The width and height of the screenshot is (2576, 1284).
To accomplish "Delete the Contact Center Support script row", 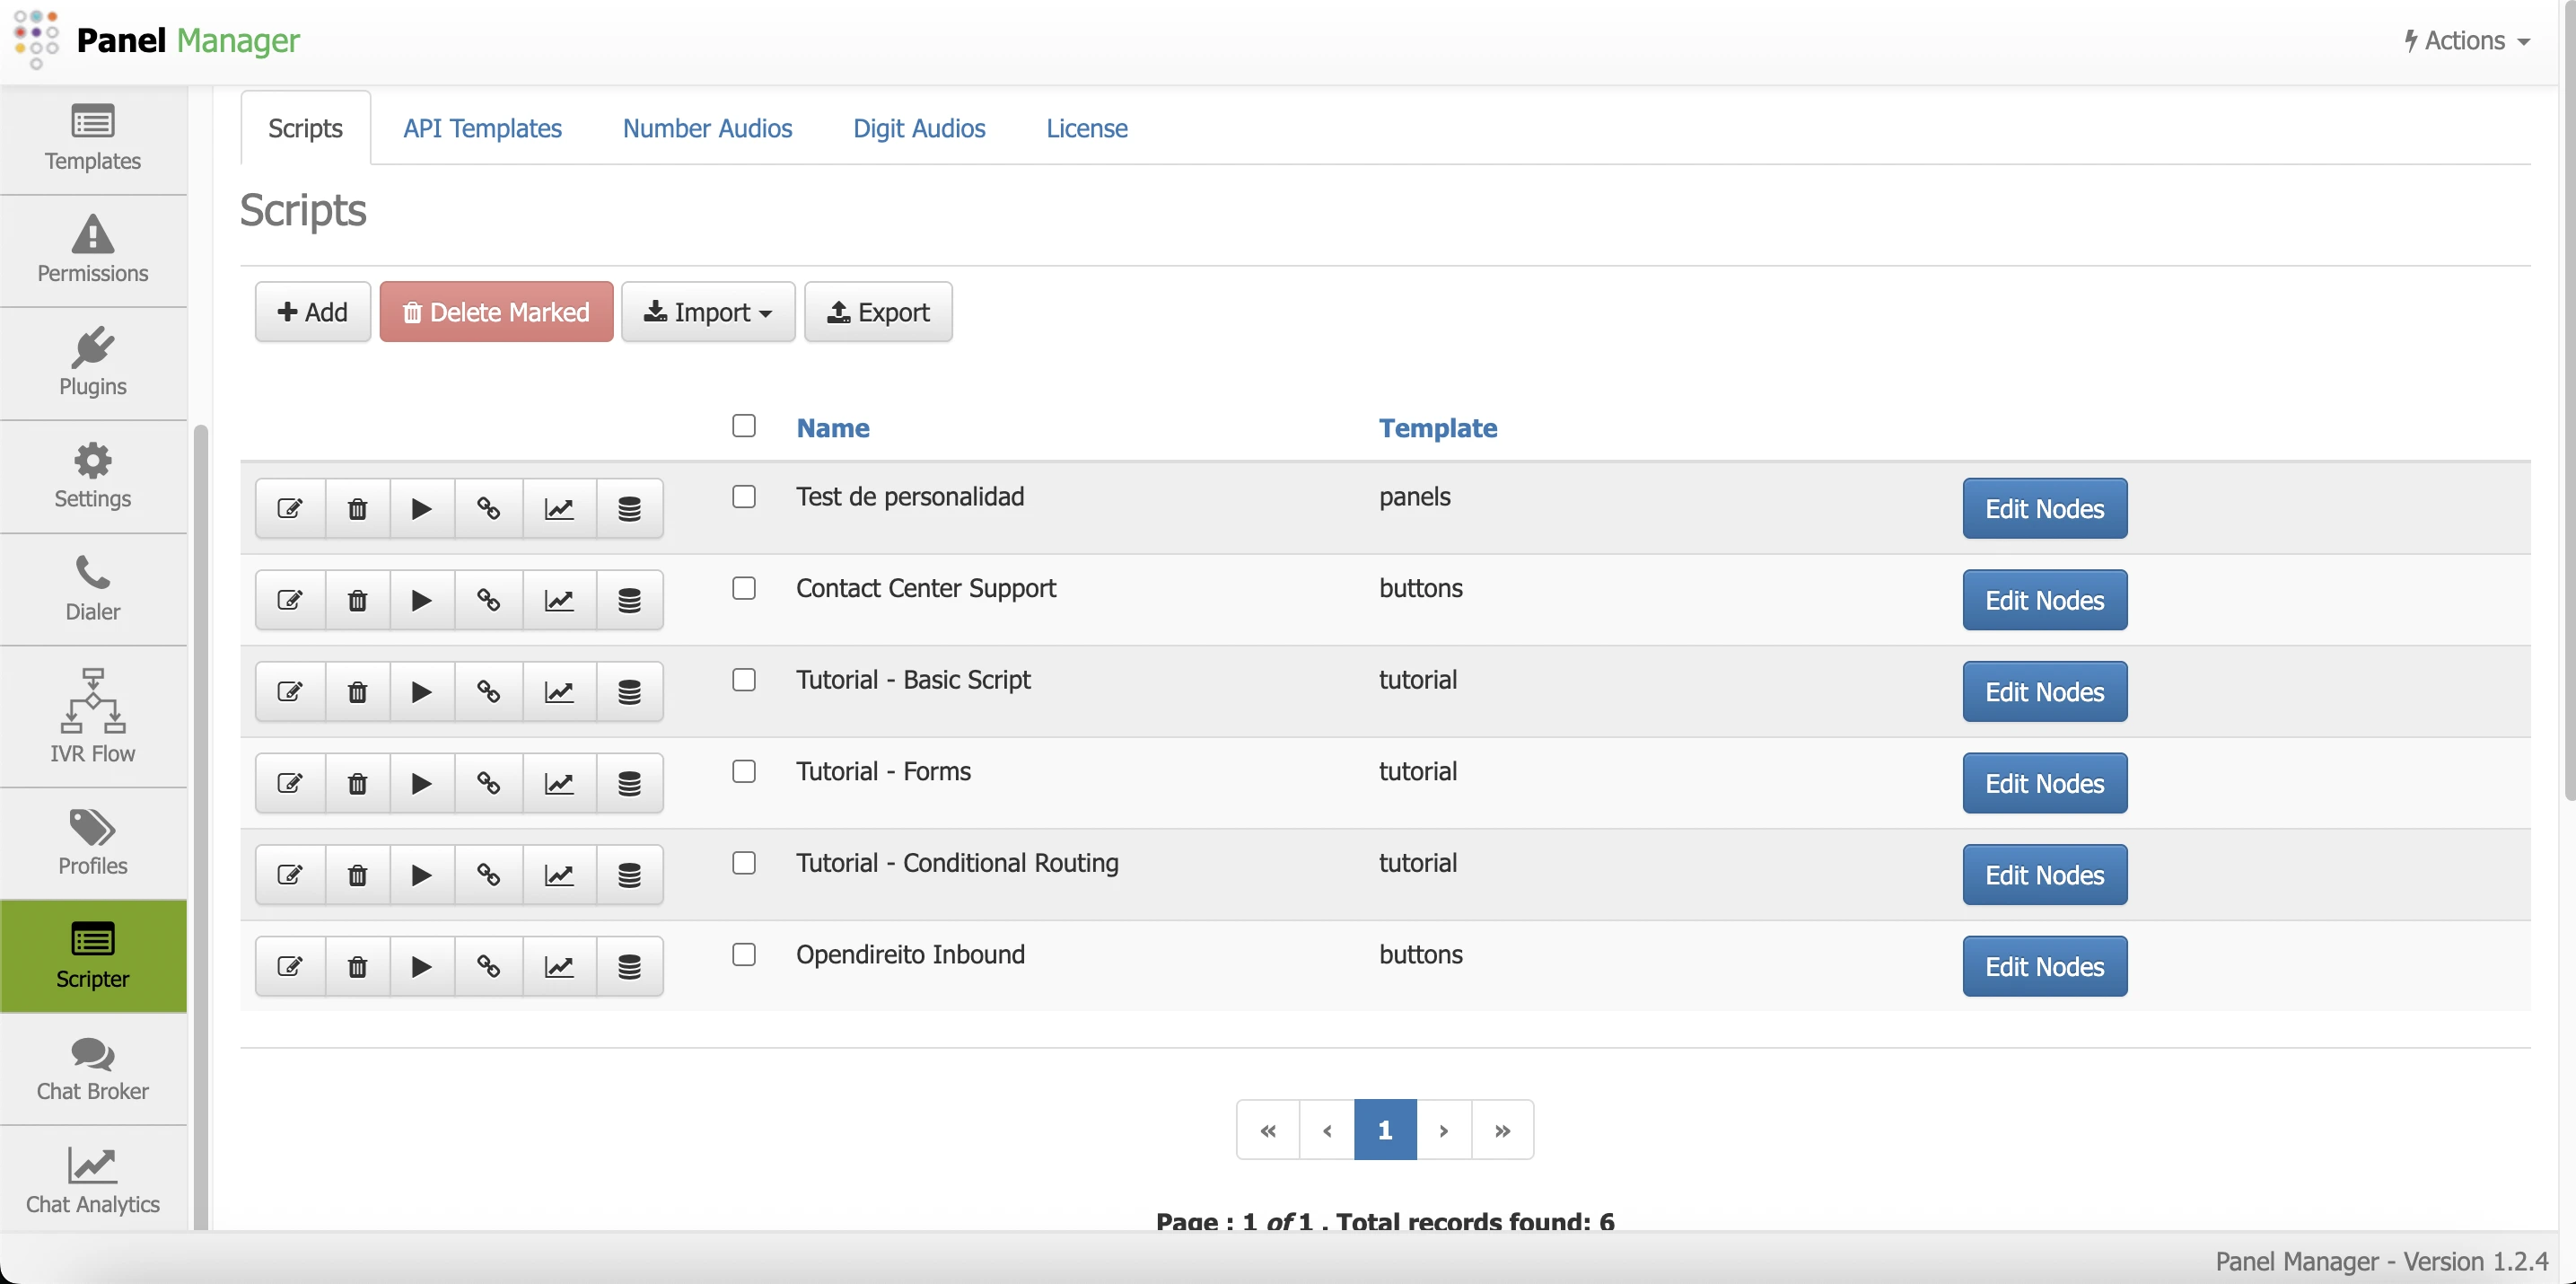I will pos(357,600).
